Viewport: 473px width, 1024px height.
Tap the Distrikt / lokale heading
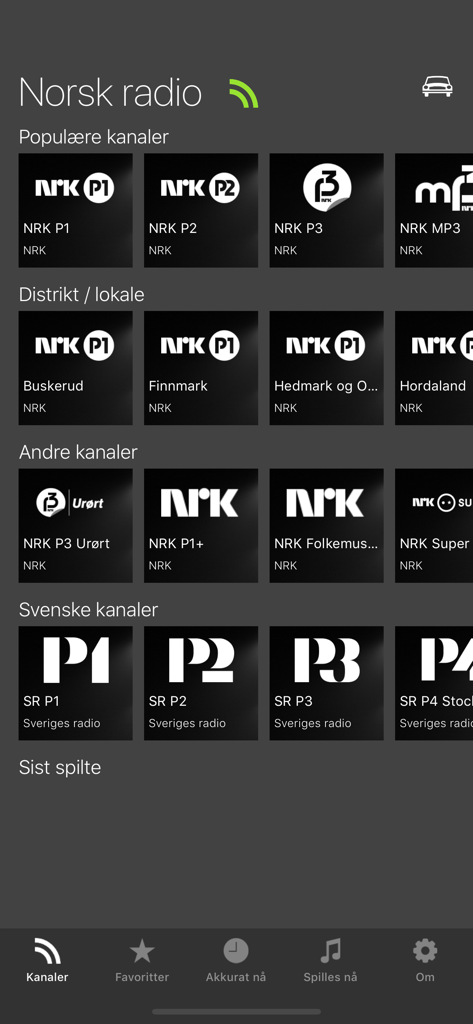pos(82,295)
